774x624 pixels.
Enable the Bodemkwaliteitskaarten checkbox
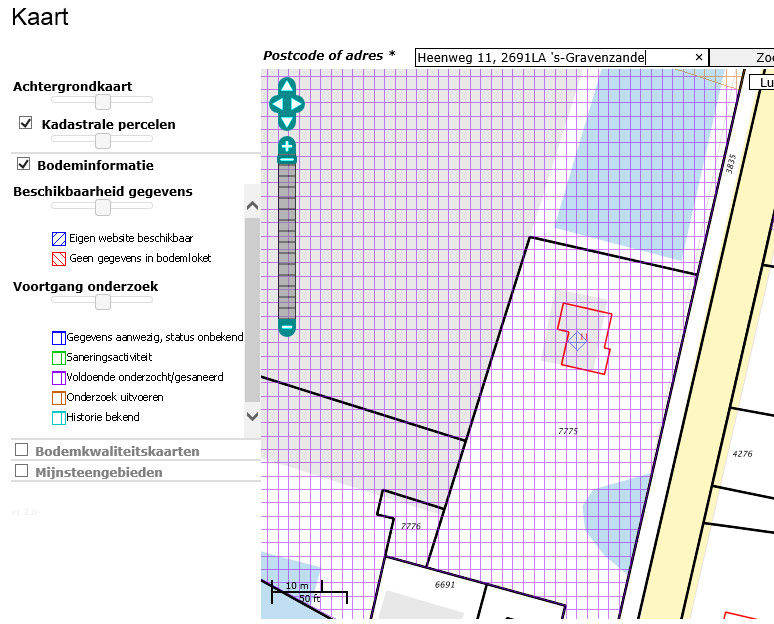pyautogui.click(x=21, y=450)
